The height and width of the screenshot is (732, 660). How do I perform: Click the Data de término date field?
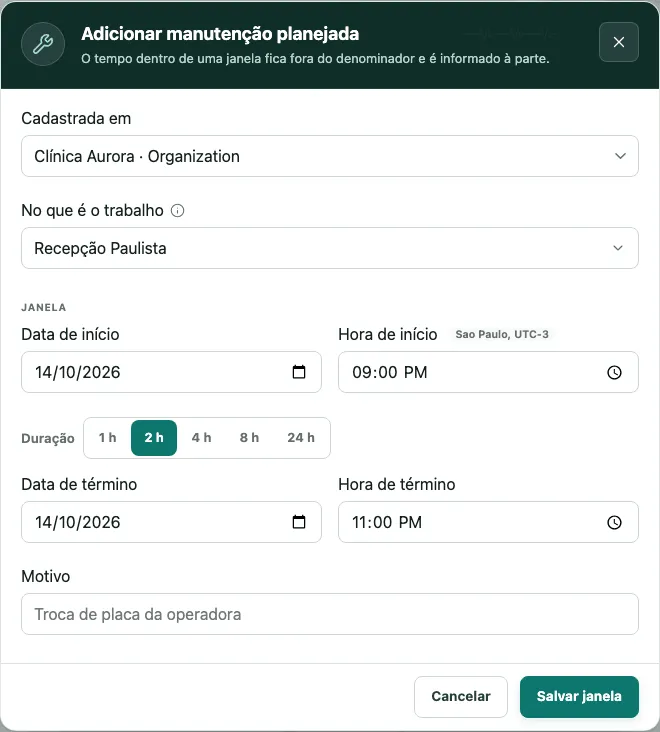tap(171, 522)
